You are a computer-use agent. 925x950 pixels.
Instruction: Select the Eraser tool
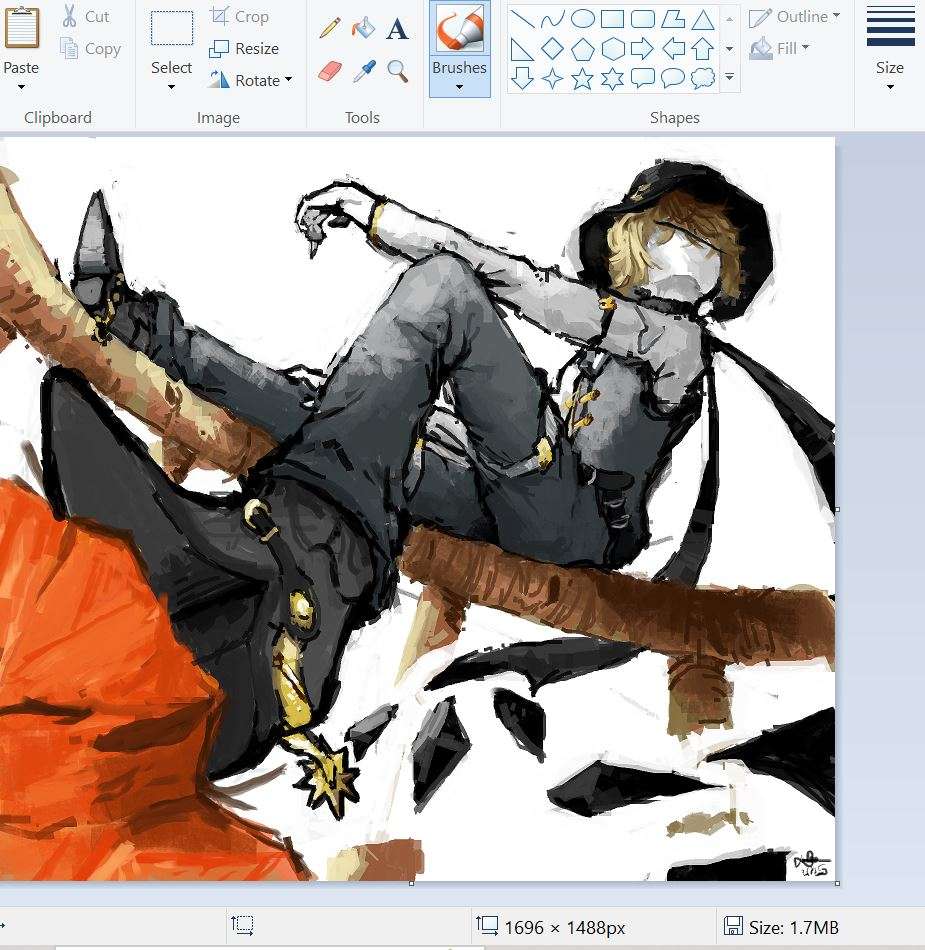[x=330, y=71]
